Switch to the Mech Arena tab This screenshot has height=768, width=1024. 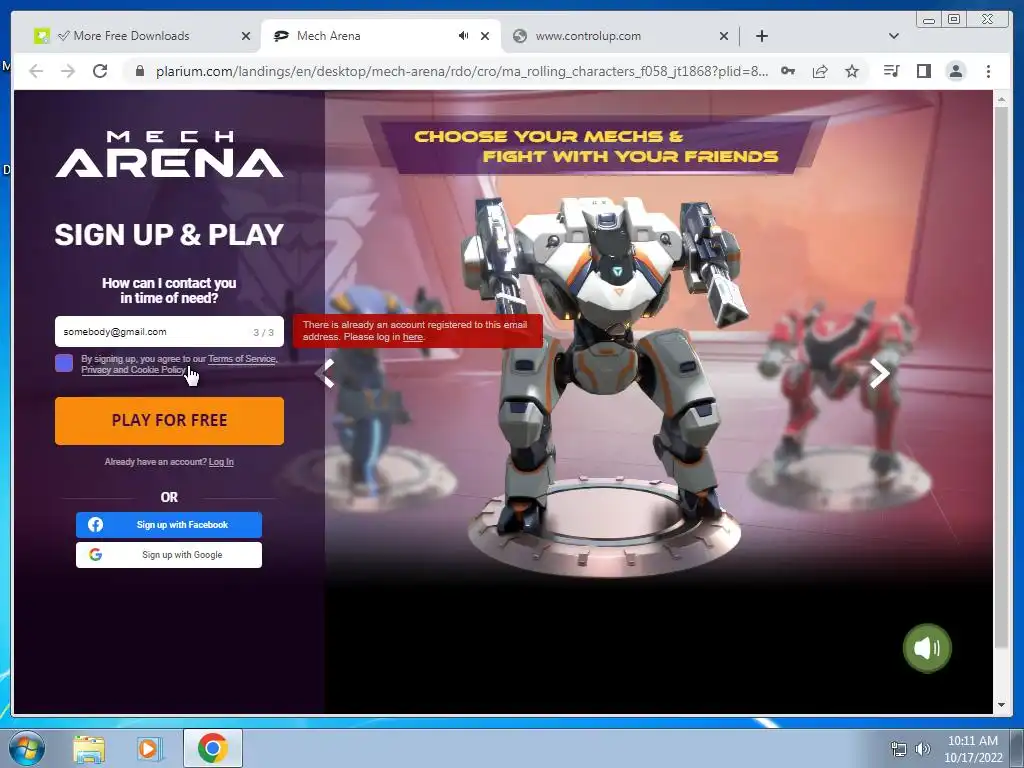tap(366, 36)
